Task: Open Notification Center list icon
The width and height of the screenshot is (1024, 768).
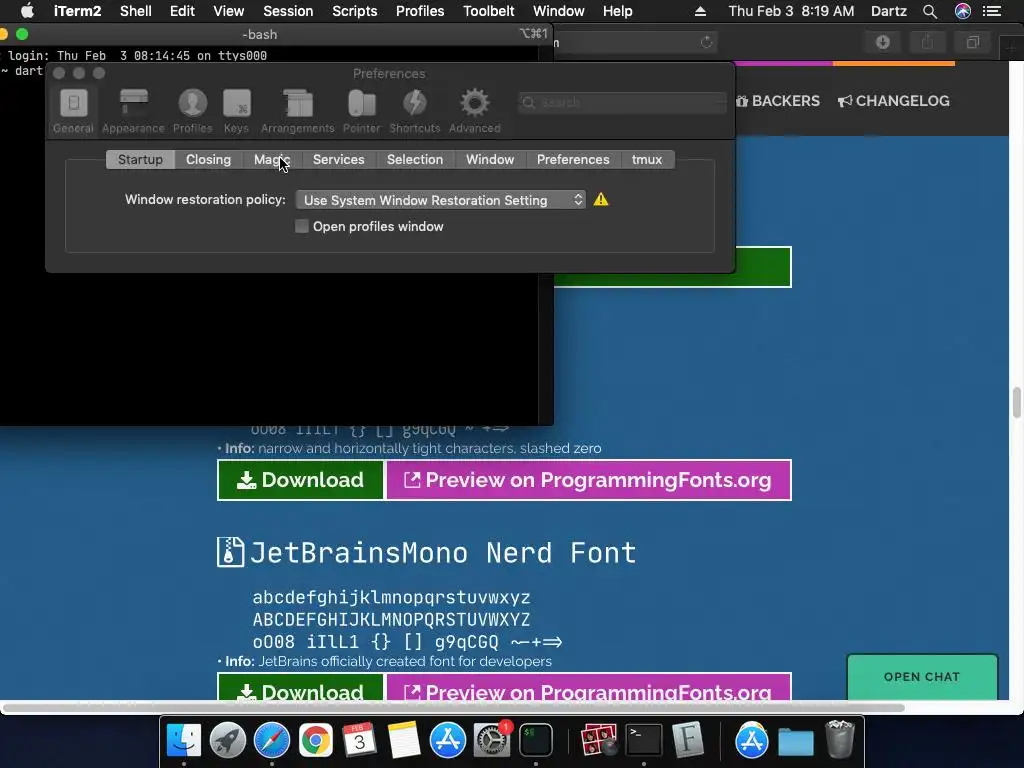Action: tap(992, 11)
